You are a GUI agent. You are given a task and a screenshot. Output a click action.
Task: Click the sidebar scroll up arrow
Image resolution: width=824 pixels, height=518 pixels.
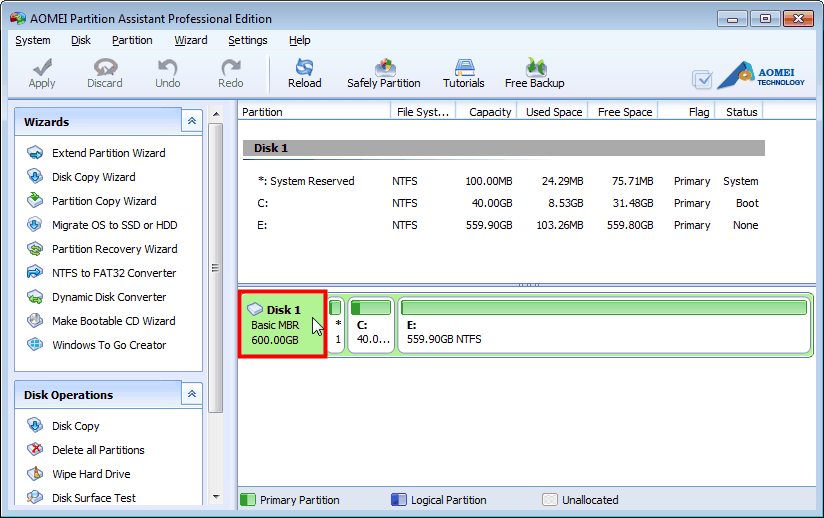click(x=216, y=114)
